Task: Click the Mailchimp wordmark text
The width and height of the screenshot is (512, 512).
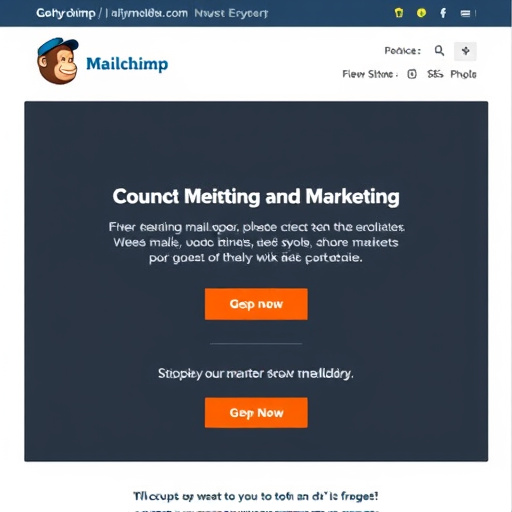Action: (x=127, y=64)
